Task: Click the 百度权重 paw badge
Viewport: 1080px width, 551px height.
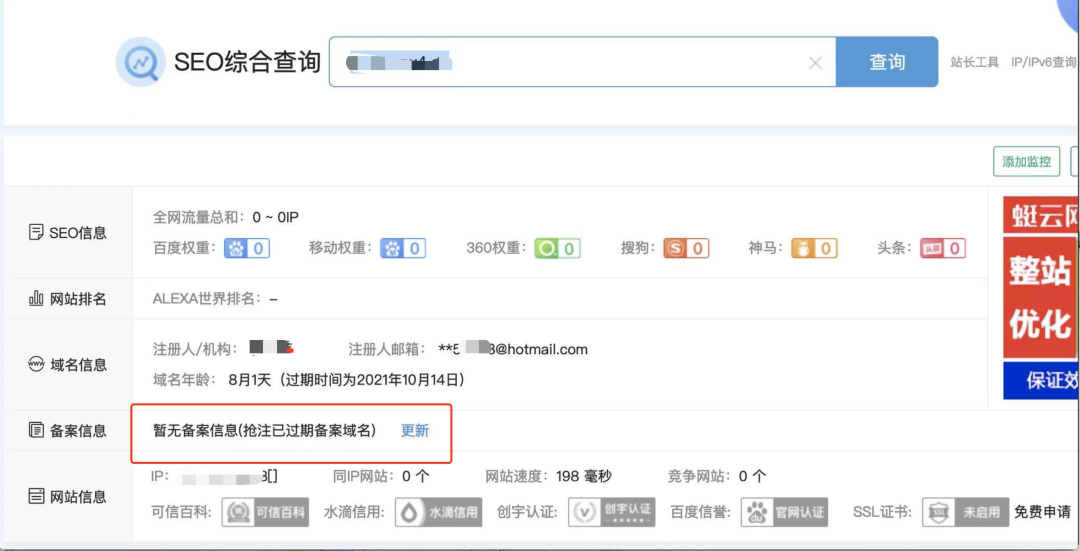Action: click(x=247, y=248)
